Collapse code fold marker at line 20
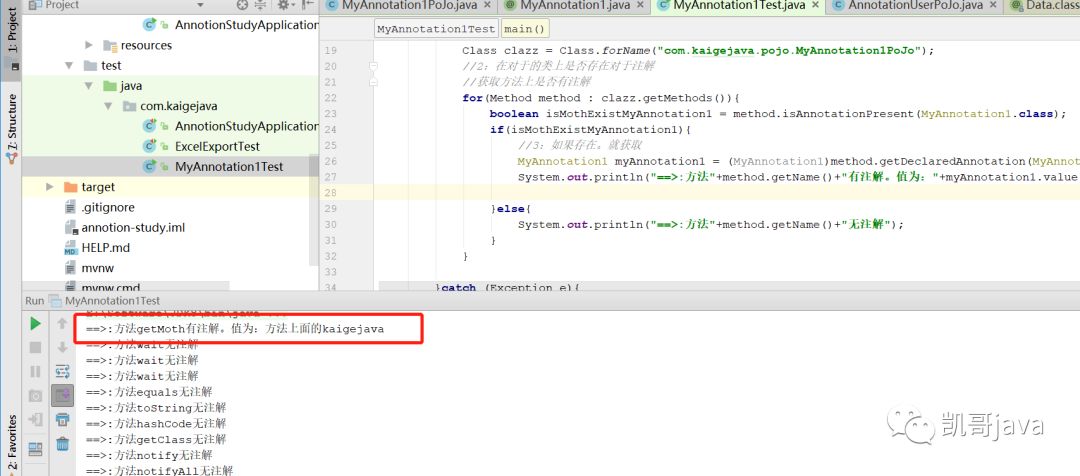This screenshot has height=476, width=1080. point(373,67)
